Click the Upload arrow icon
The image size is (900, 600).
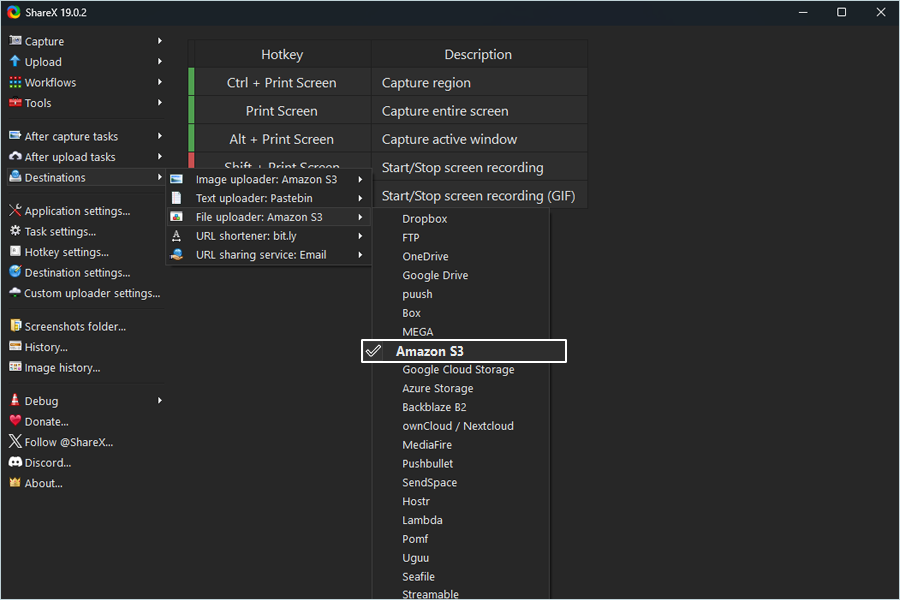15,62
